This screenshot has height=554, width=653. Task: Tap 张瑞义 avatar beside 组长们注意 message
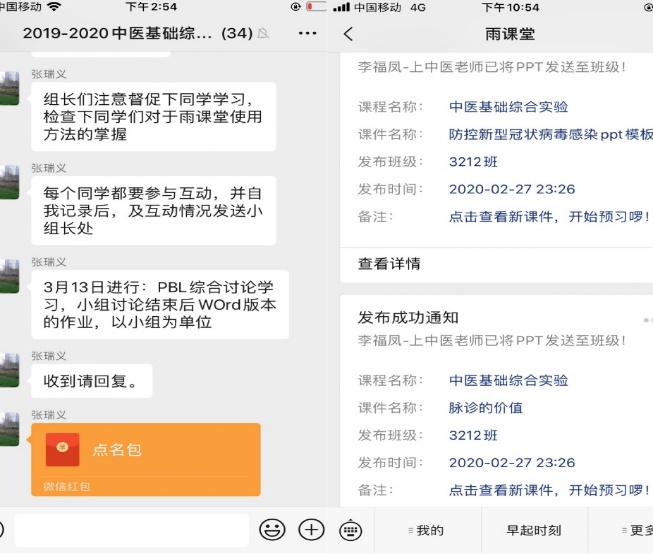[9, 88]
